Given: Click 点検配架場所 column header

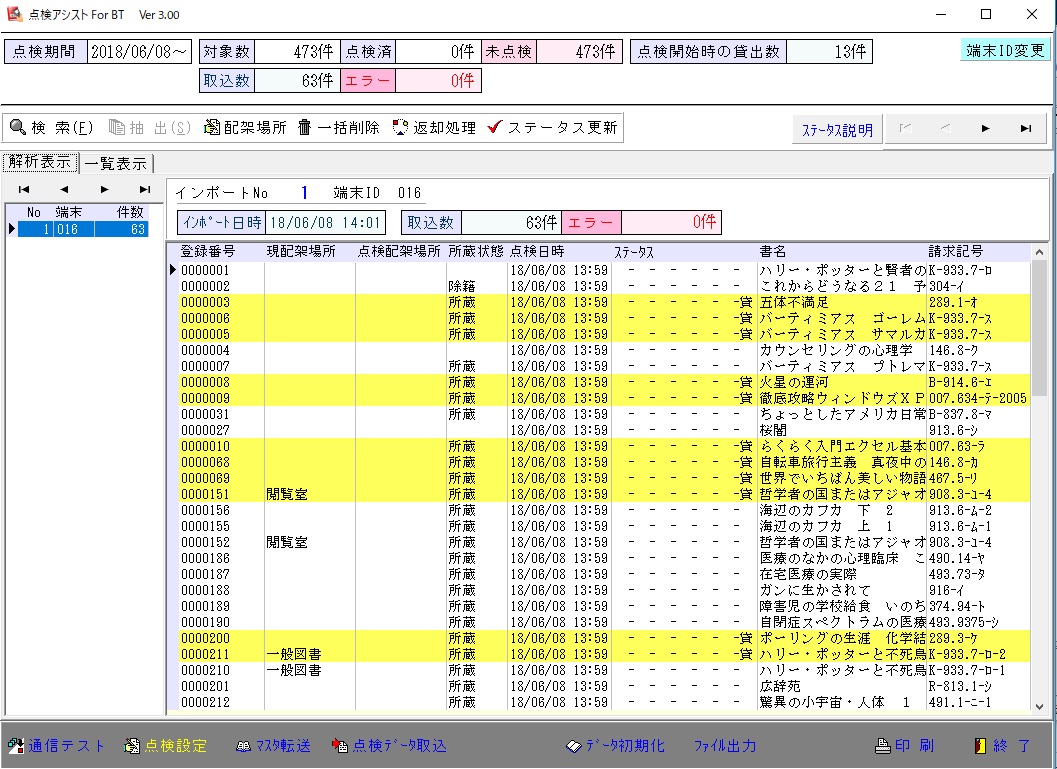Looking at the screenshot, I should pyautogui.click(x=398, y=251).
